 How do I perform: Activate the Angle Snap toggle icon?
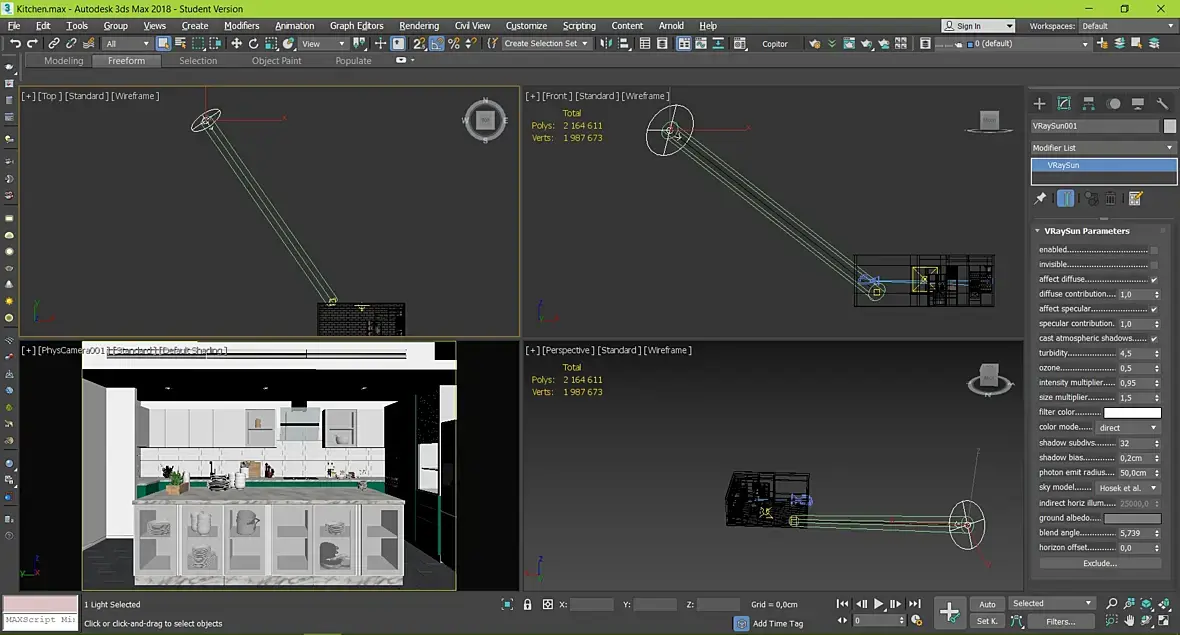(437, 44)
